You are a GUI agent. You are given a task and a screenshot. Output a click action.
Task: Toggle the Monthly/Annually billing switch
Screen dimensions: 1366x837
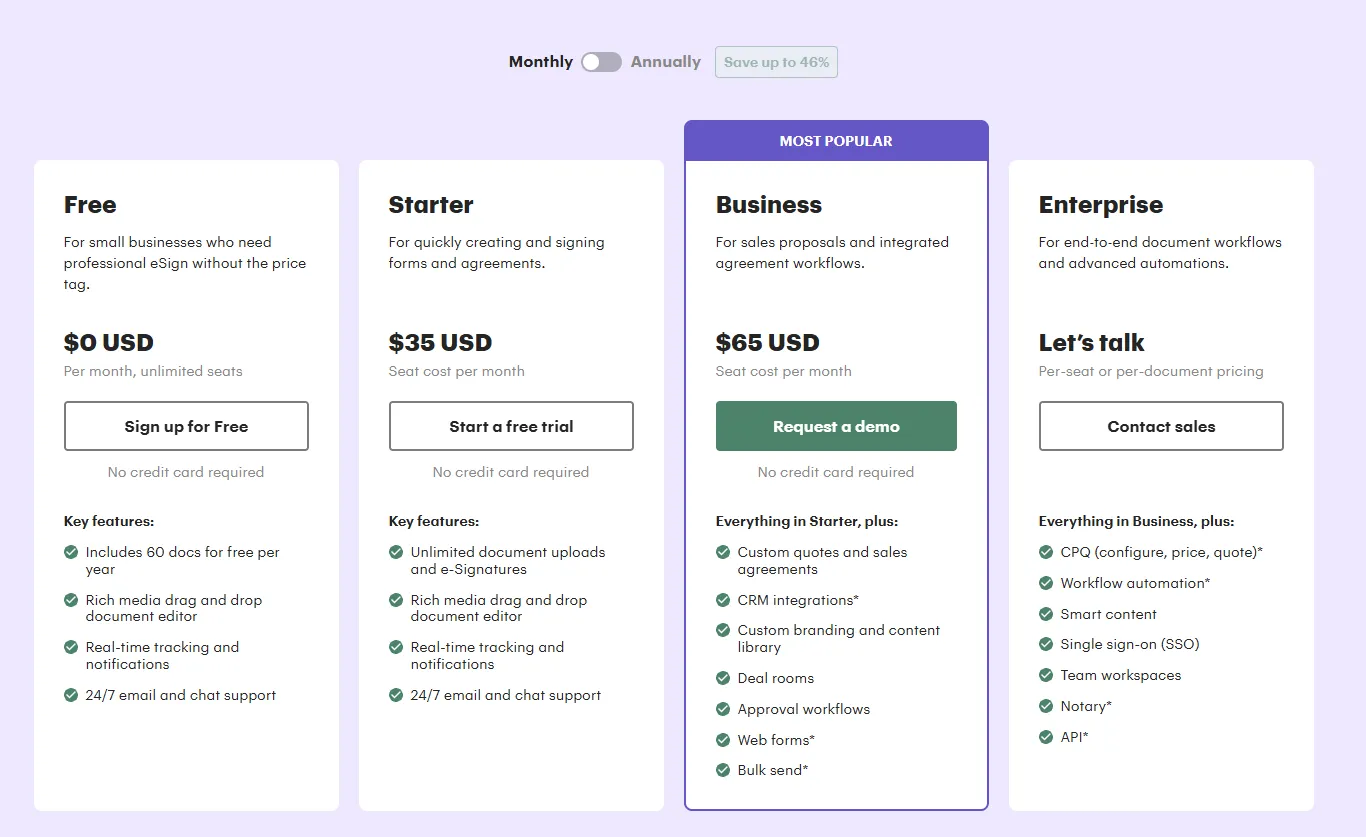click(601, 62)
